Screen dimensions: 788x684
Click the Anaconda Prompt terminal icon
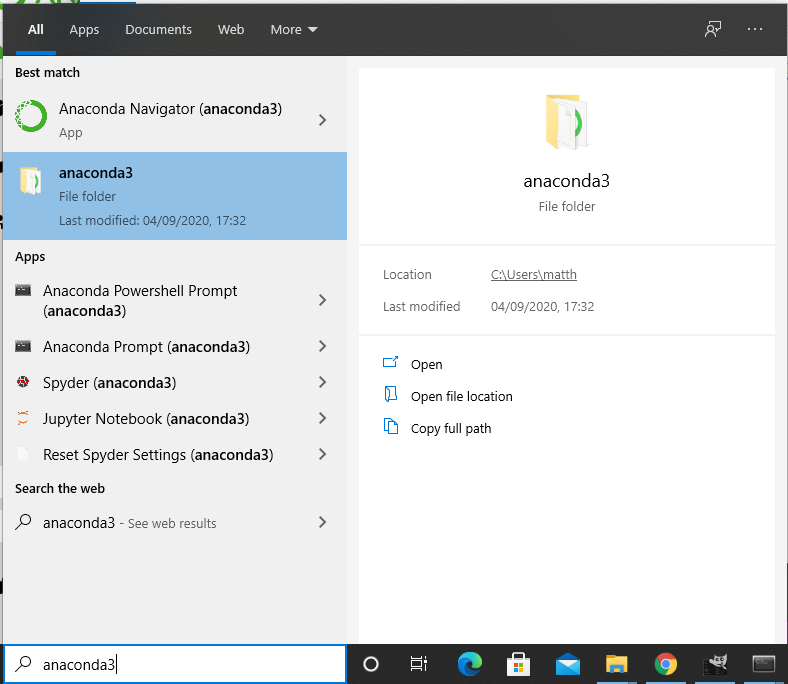23,346
